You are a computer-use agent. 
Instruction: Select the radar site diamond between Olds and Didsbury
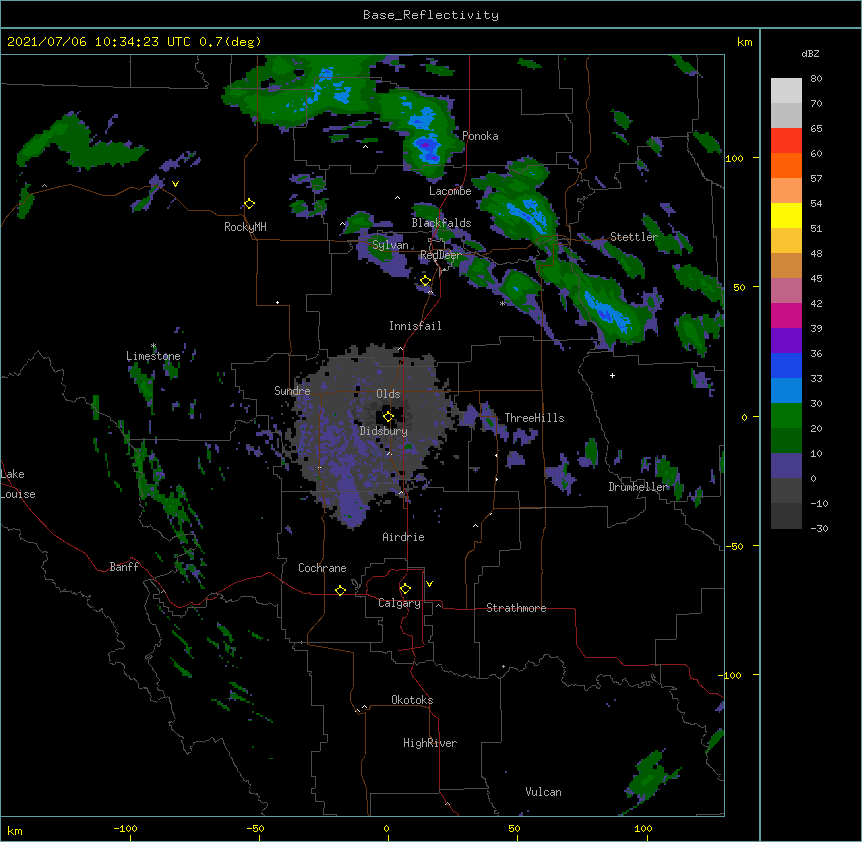tap(388, 416)
